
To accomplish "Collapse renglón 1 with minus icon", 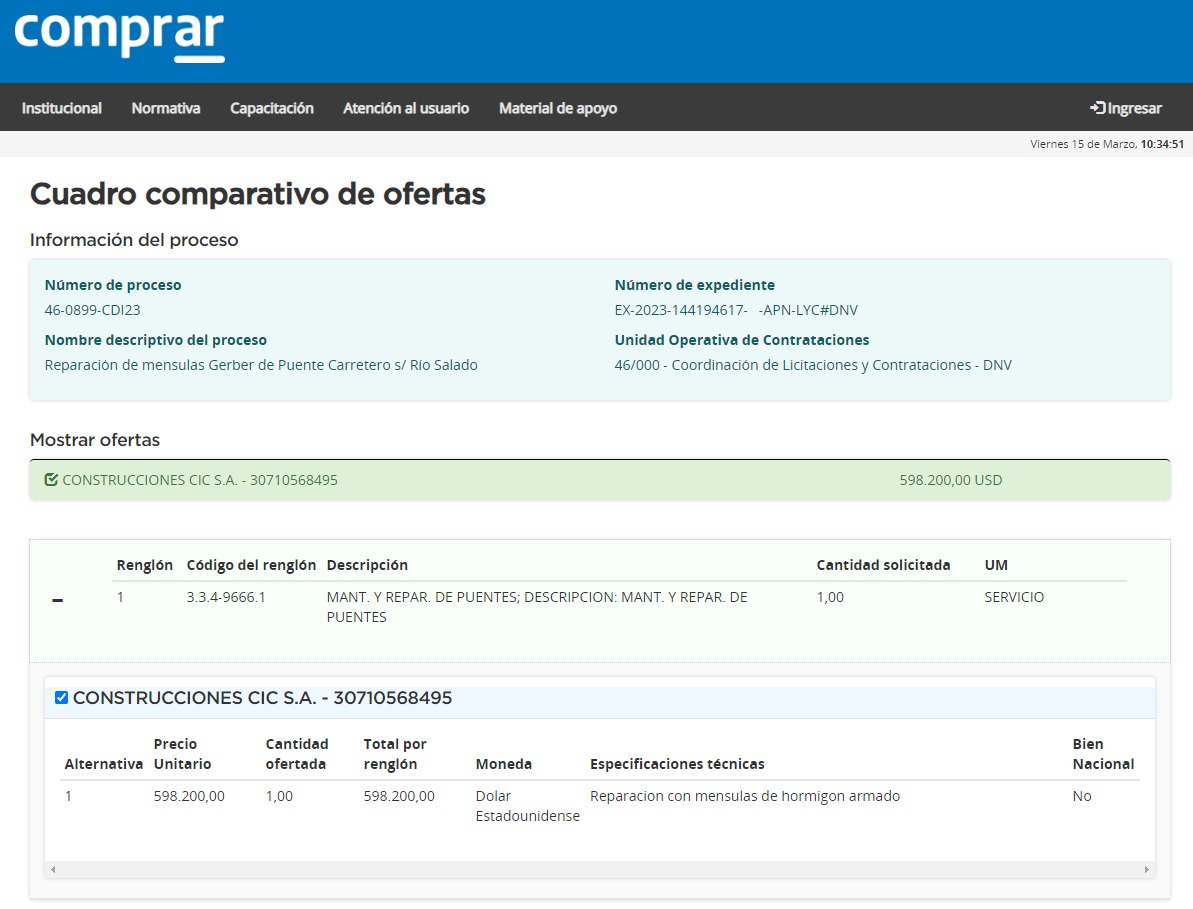I will click(57, 600).
